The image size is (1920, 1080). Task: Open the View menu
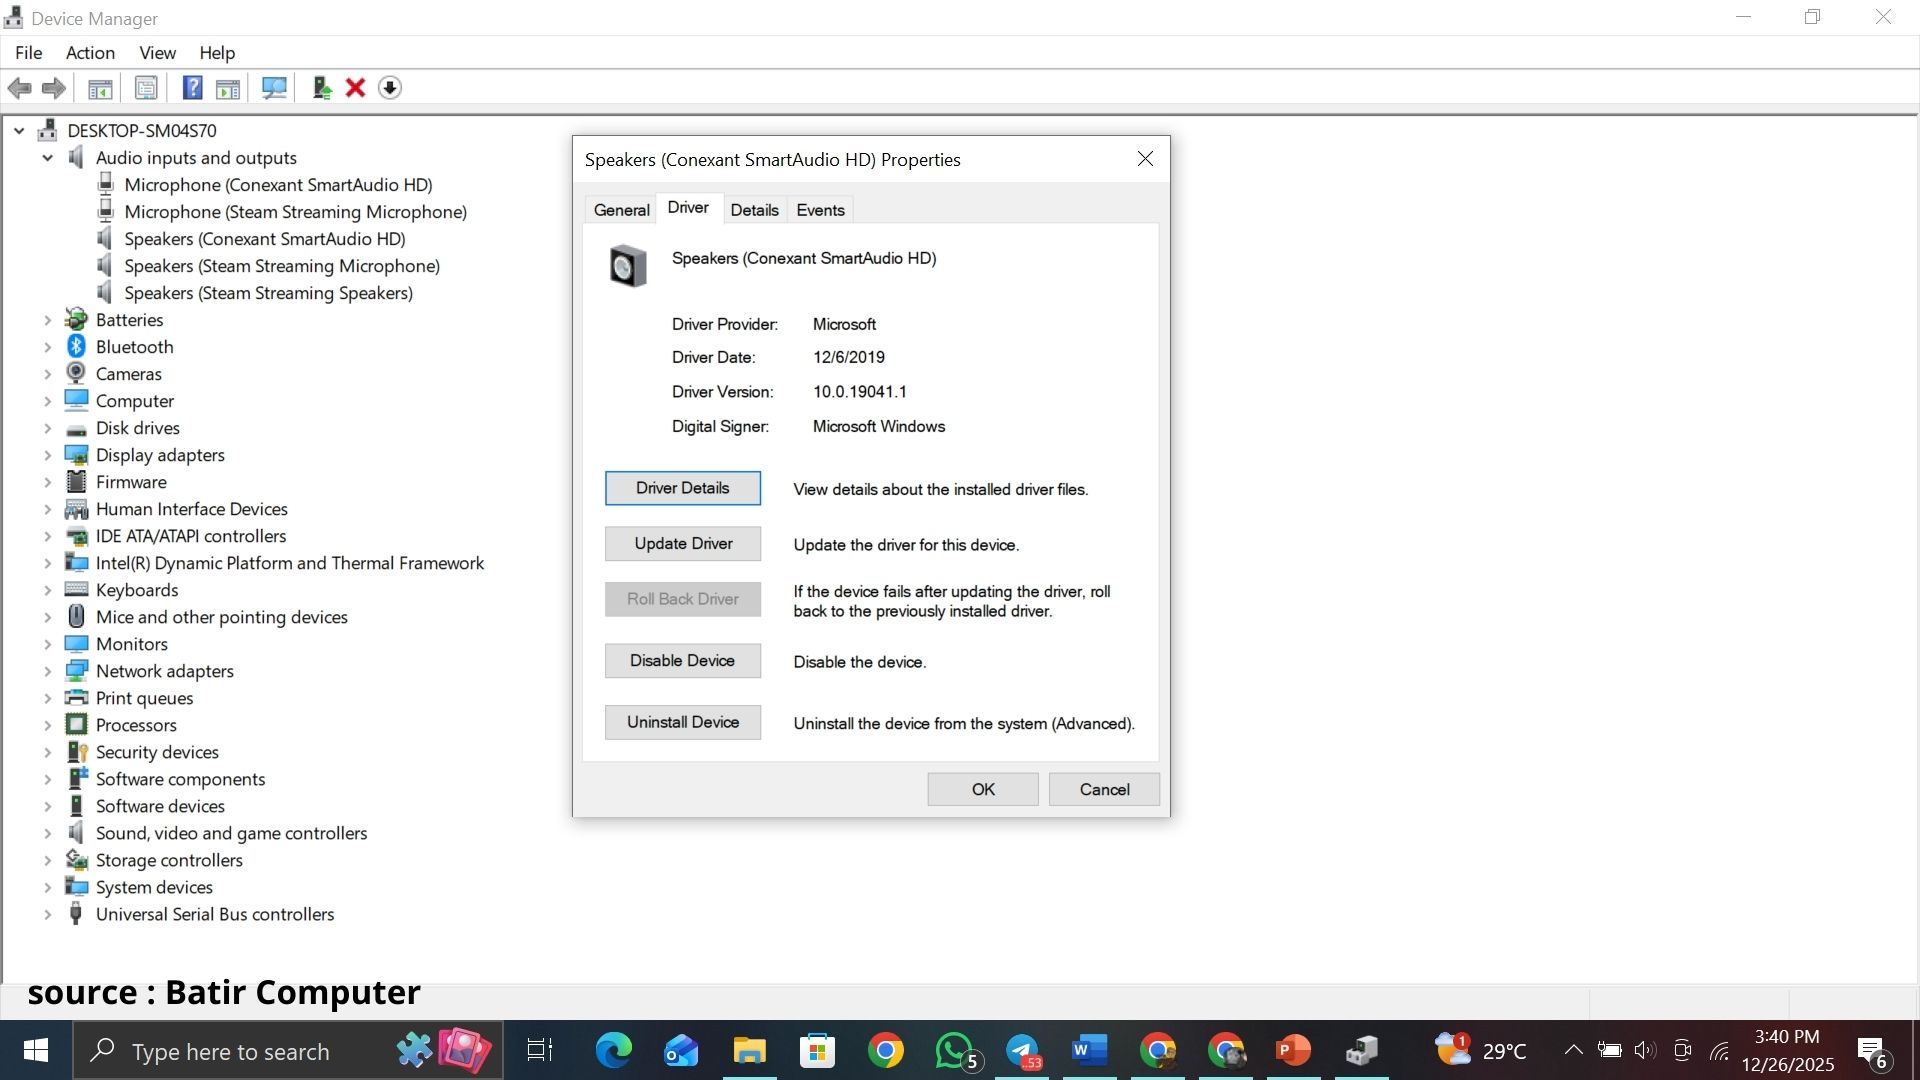pyautogui.click(x=157, y=53)
